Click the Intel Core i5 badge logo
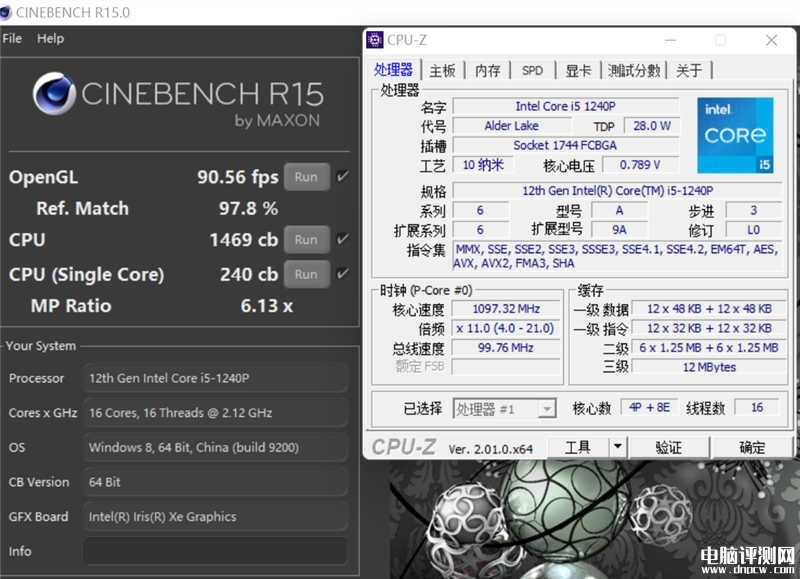This screenshot has height=579, width=800. [735, 135]
